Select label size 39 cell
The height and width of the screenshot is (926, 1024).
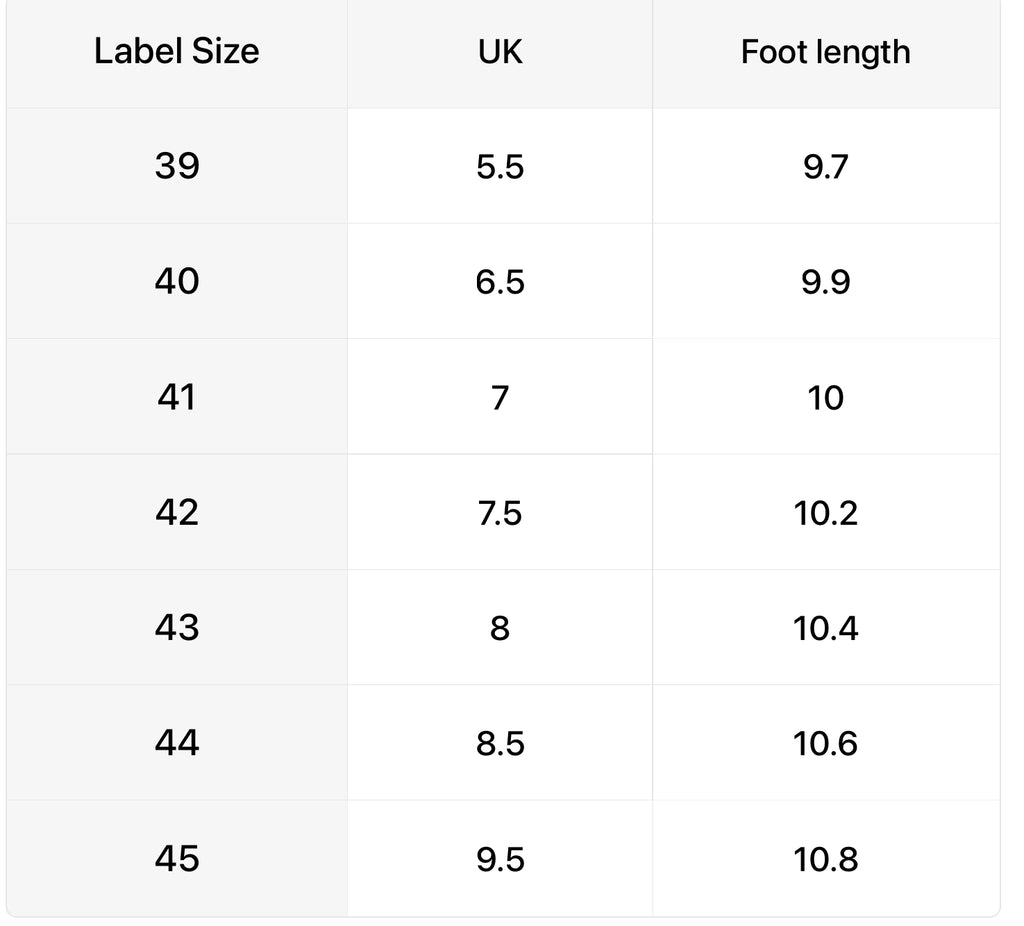click(x=177, y=166)
